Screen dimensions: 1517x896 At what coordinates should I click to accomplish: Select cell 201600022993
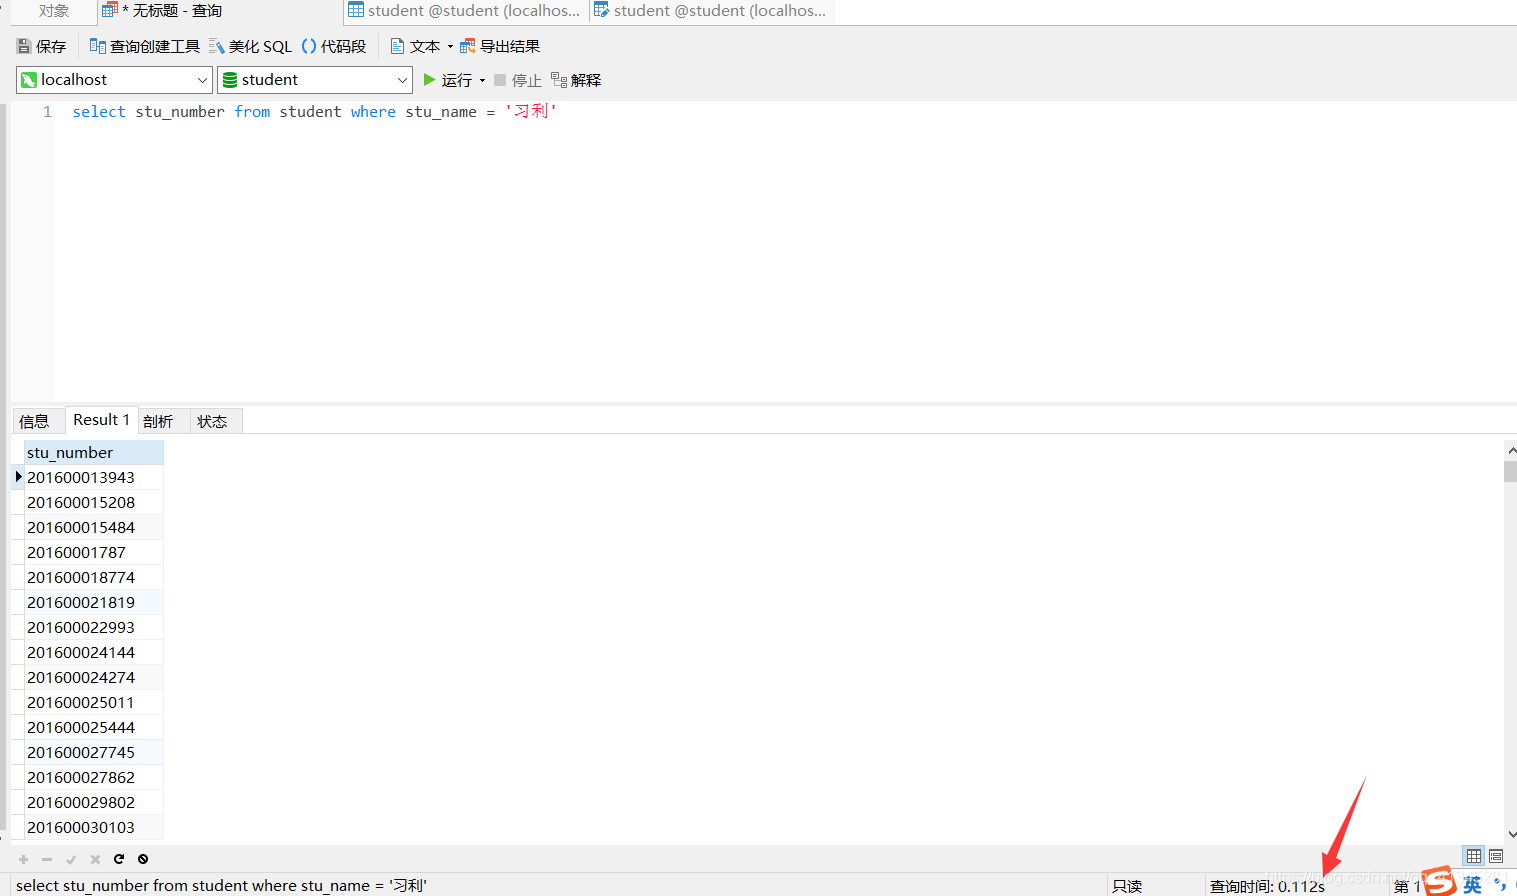pos(93,627)
